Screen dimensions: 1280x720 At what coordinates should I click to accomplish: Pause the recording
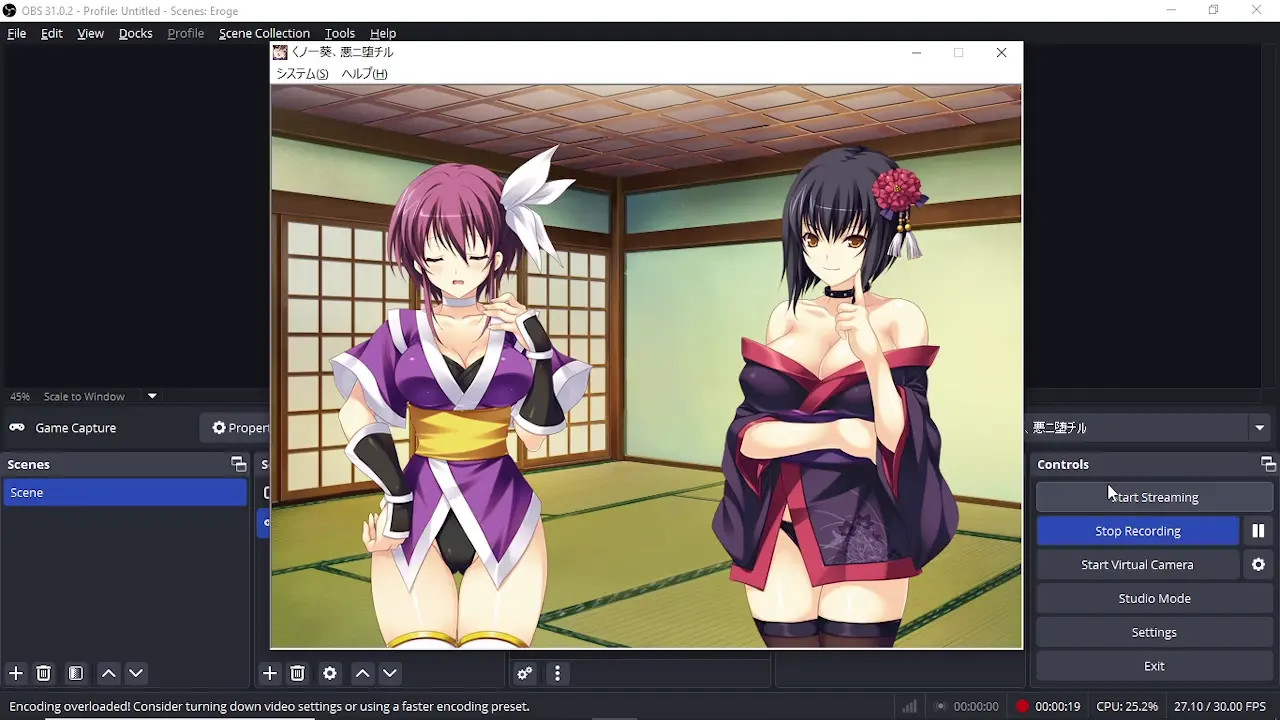coord(1258,531)
